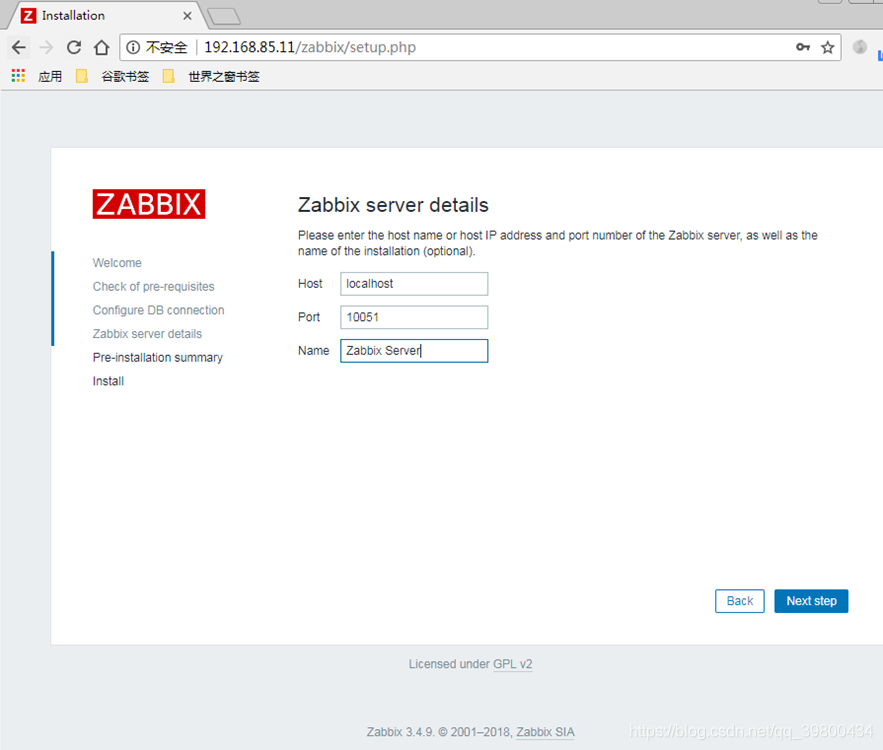This screenshot has width=883, height=750.
Task: Click the address bar URL
Action: (310, 47)
